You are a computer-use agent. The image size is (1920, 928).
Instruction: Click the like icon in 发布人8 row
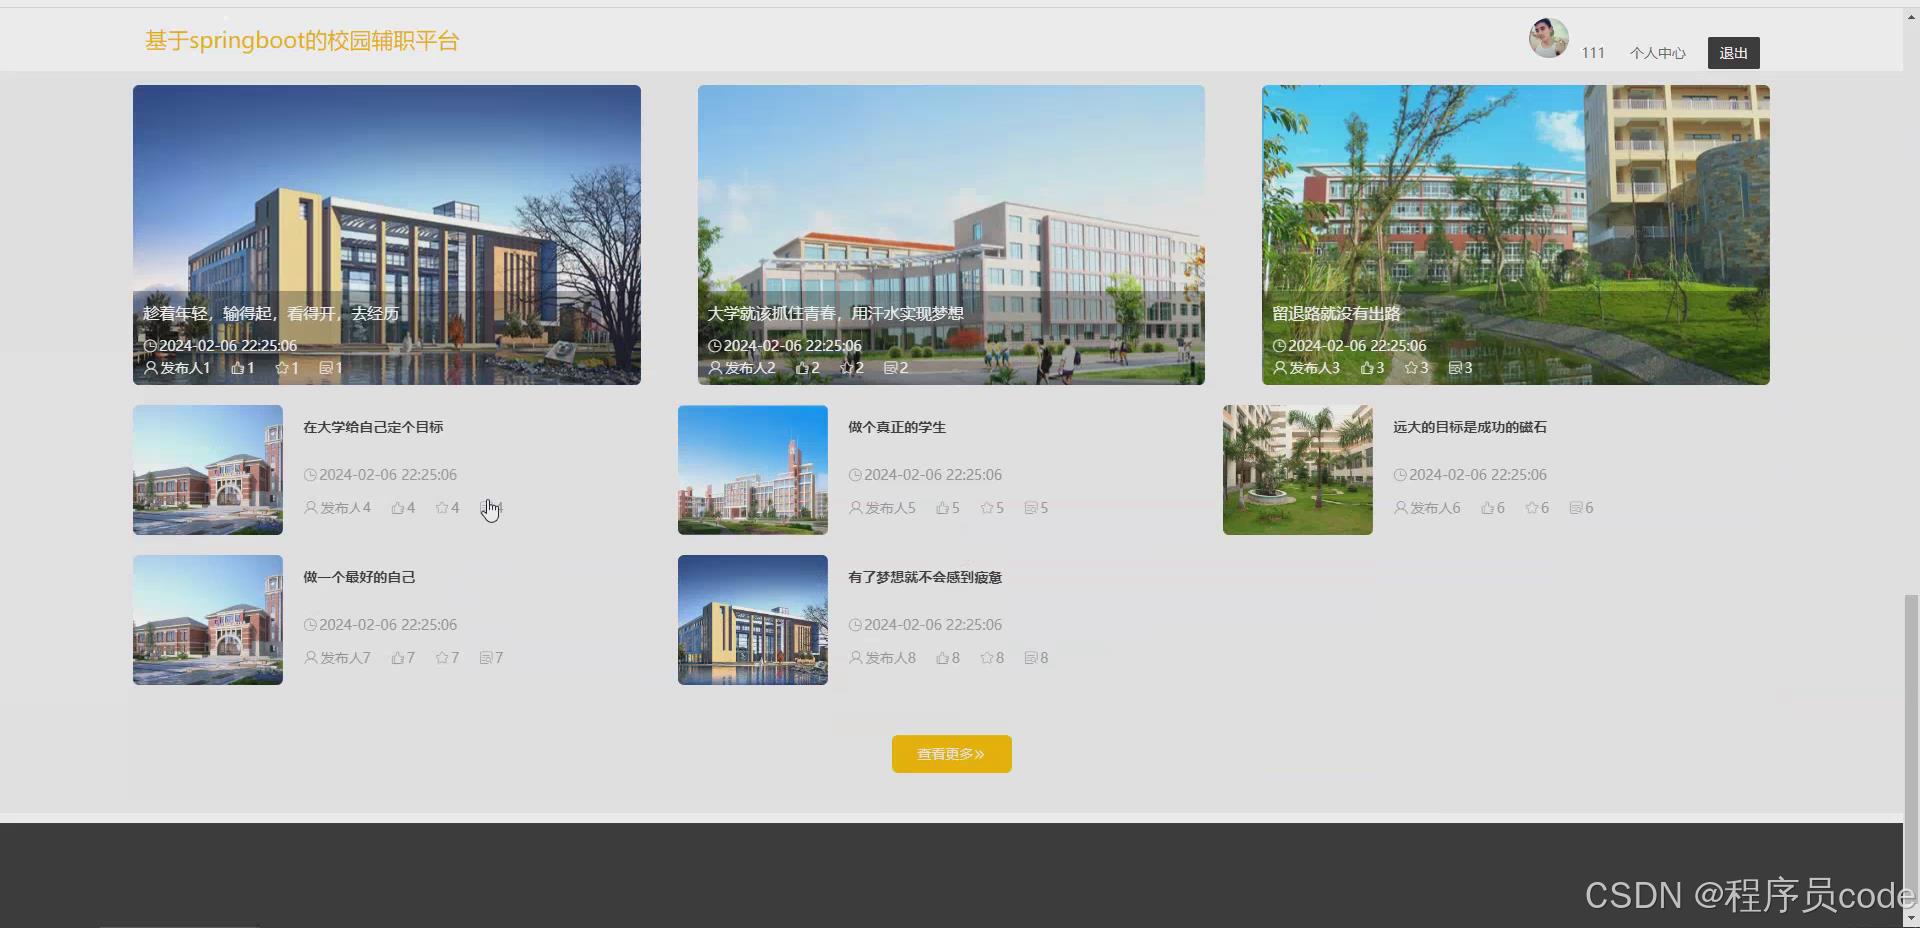click(942, 658)
